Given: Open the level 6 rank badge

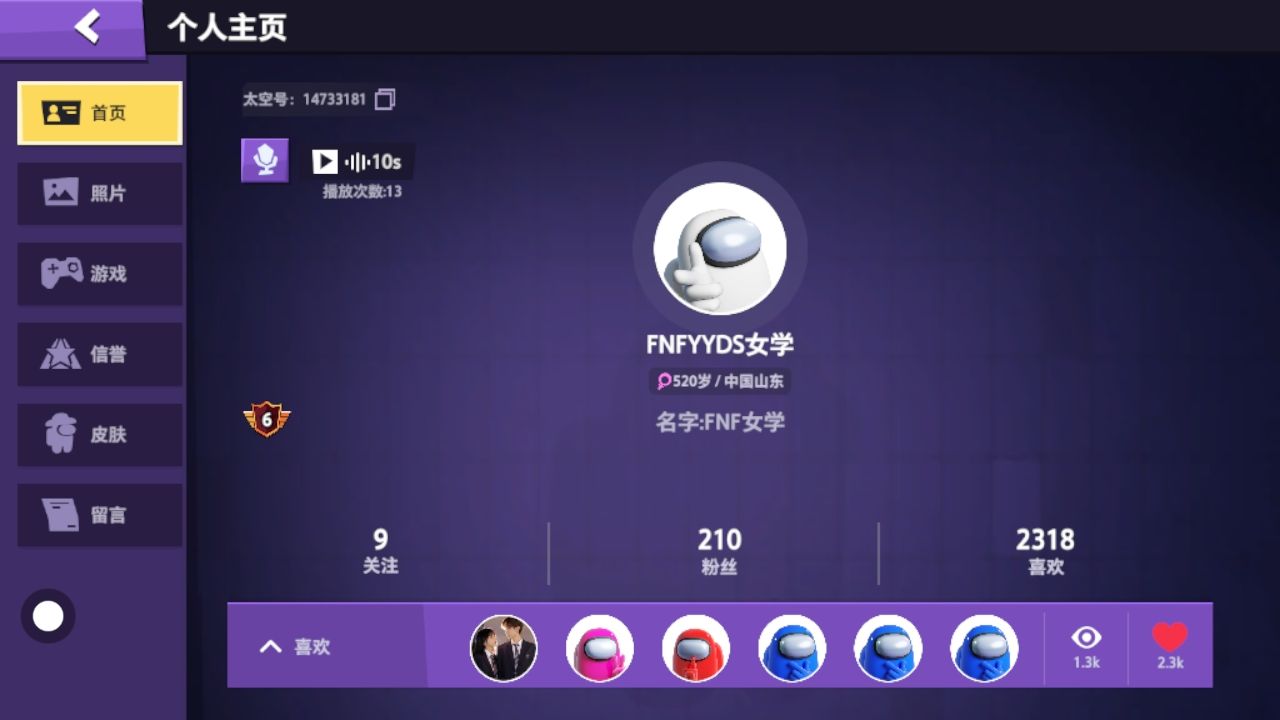Looking at the screenshot, I should coord(266,419).
